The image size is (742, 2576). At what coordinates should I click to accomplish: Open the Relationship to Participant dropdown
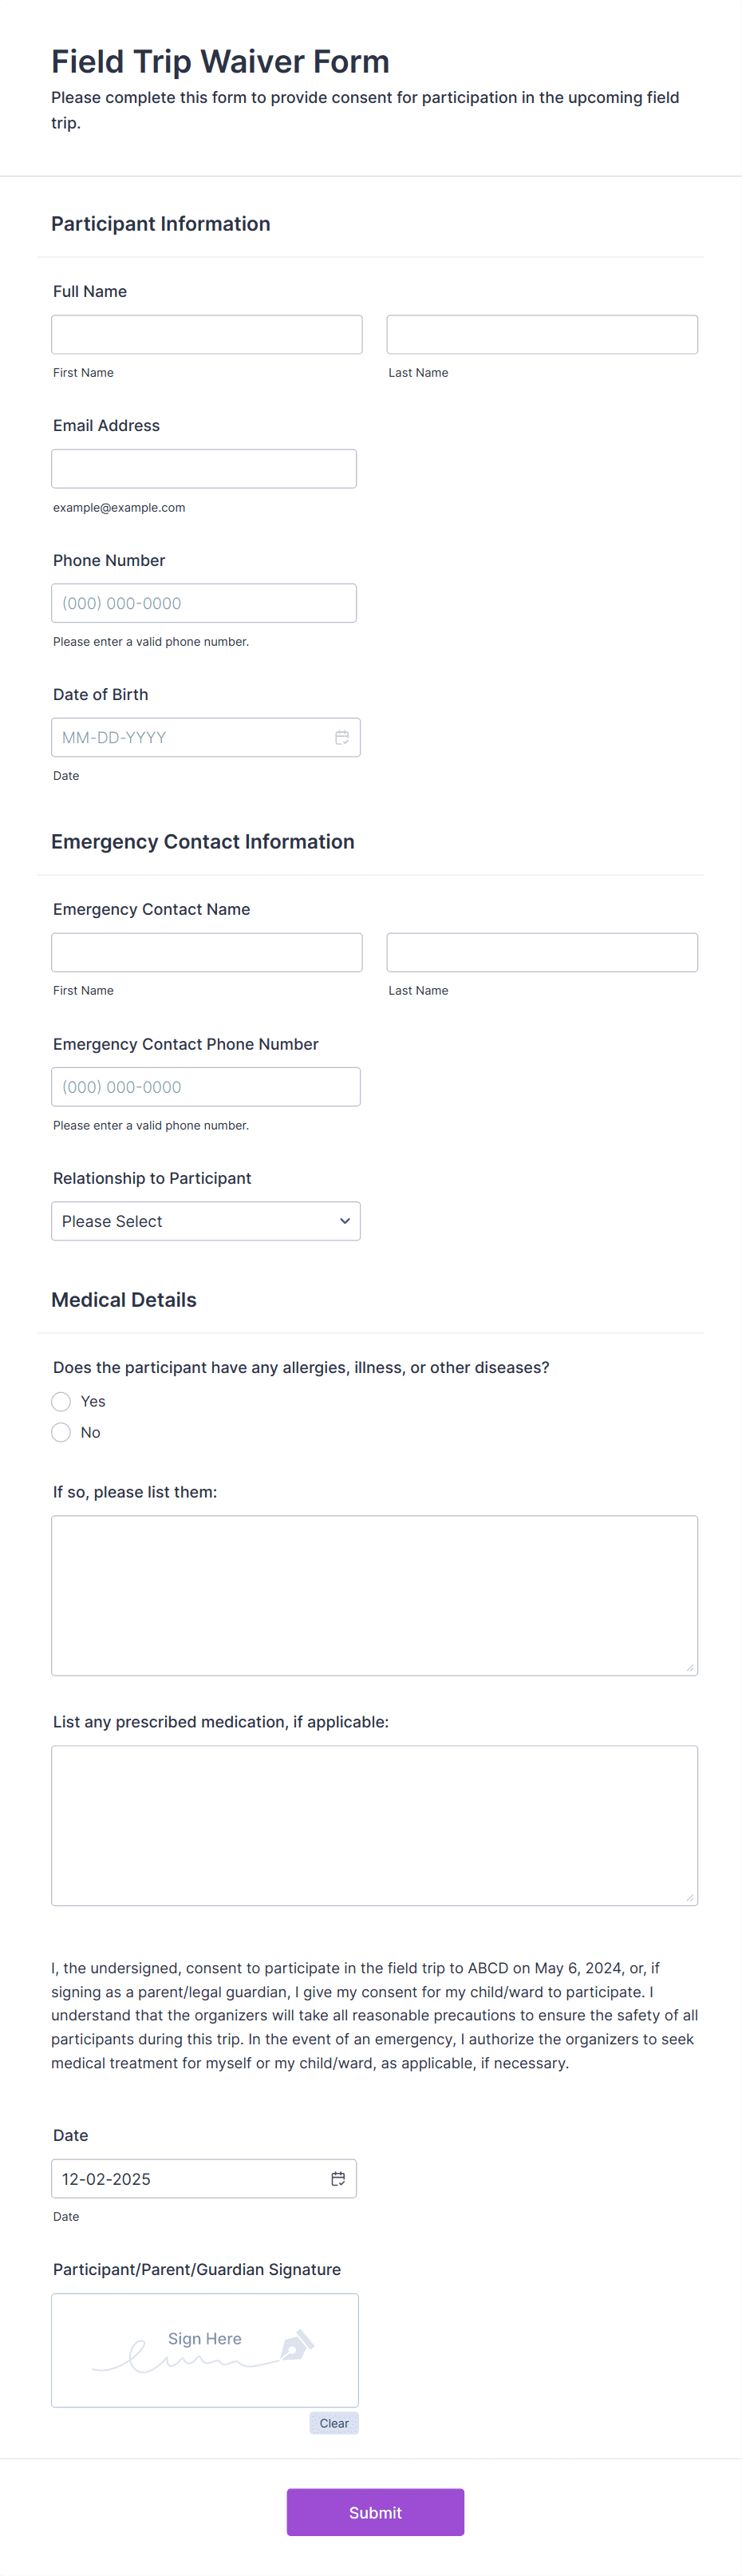pyautogui.click(x=205, y=1221)
